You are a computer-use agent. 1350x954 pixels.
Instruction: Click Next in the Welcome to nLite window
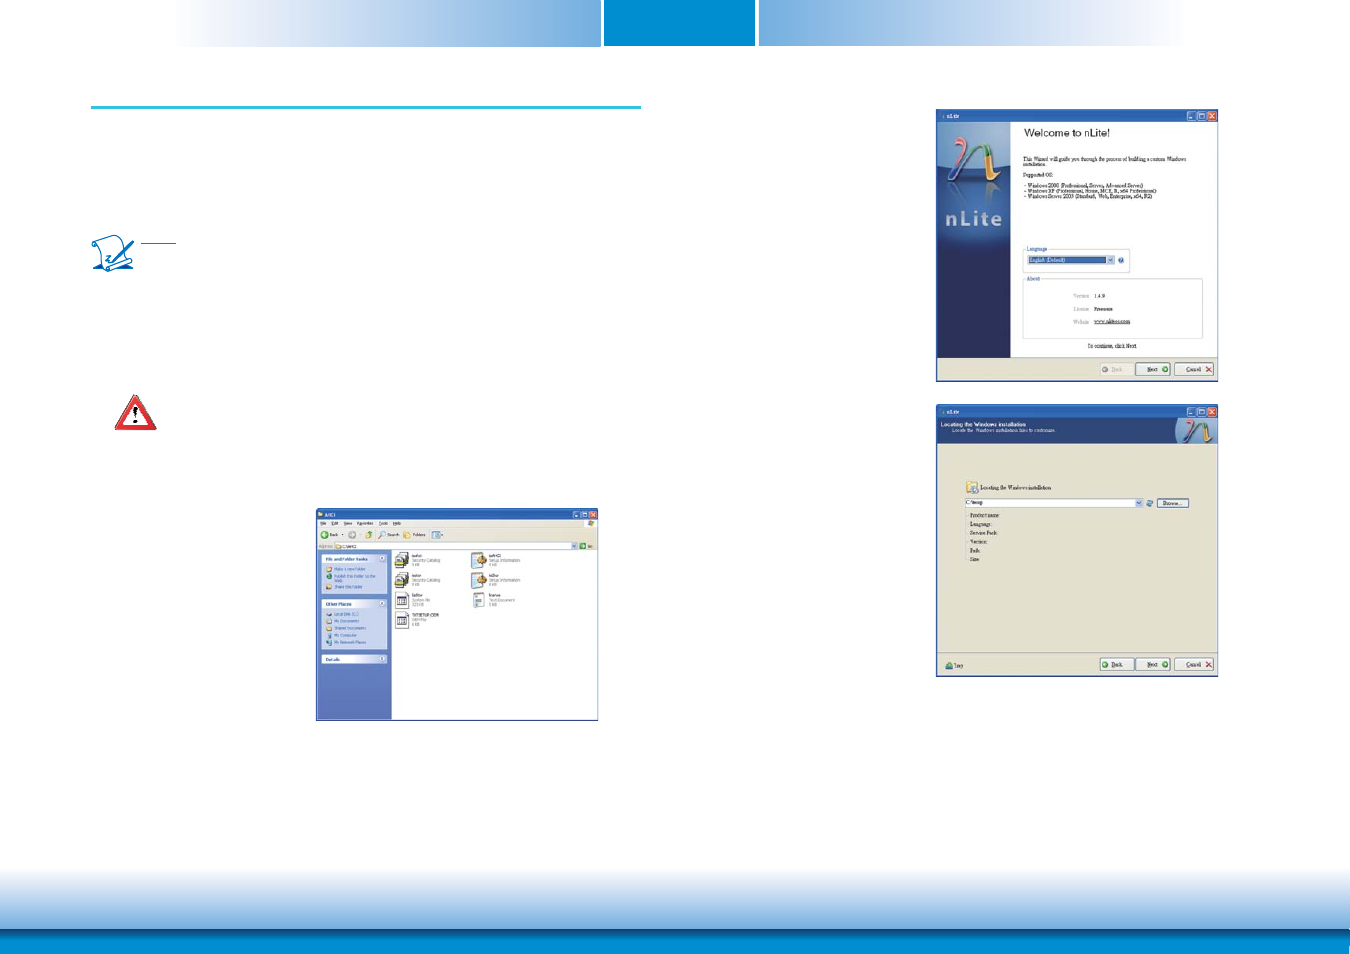point(1152,369)
